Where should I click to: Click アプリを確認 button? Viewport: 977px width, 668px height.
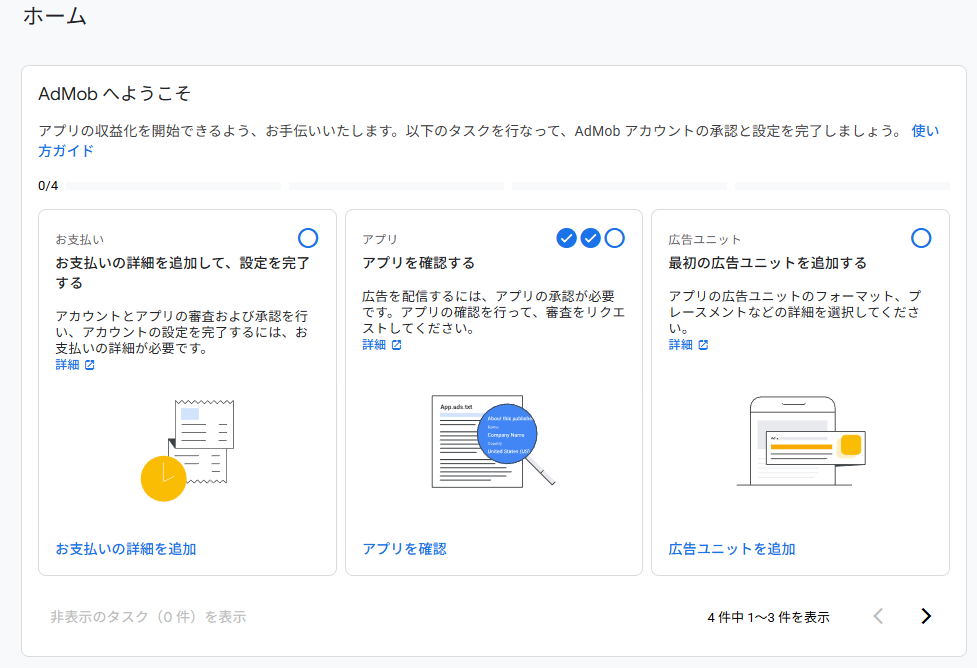point(404,549)
